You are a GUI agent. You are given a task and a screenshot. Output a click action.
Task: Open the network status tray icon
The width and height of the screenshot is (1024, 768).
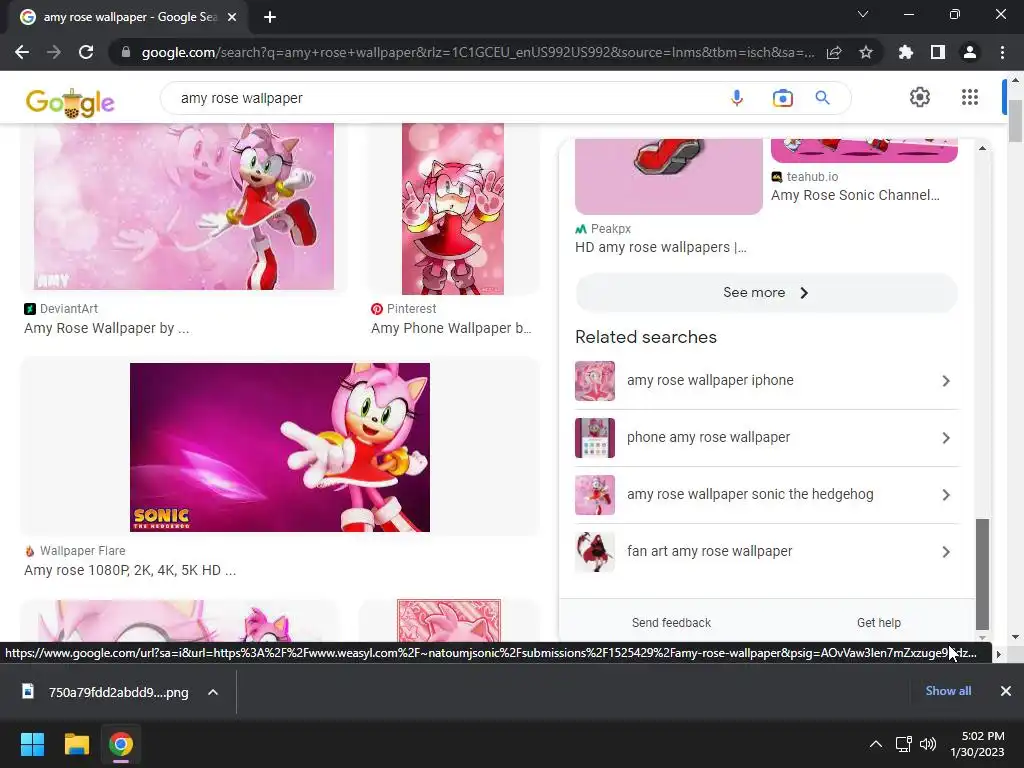(904, 744)
